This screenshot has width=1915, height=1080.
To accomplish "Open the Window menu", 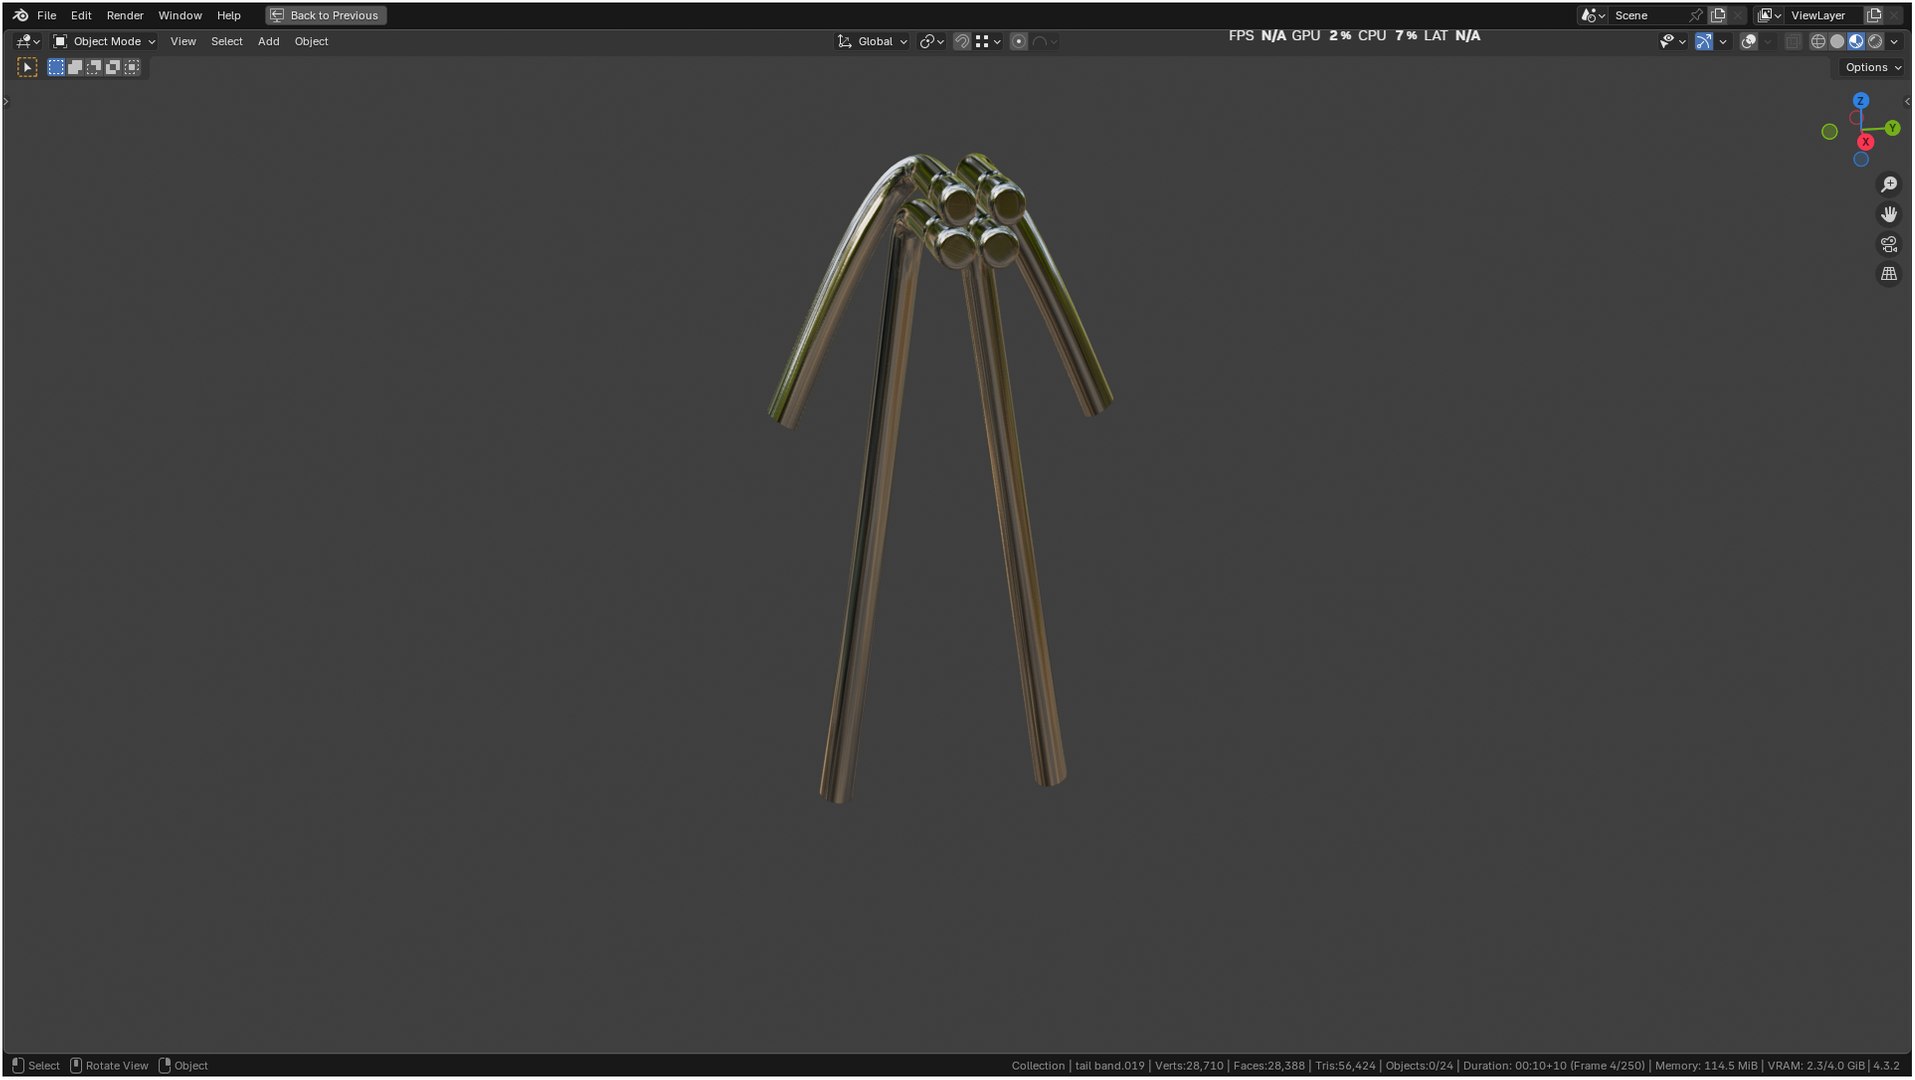I will click(x=180, y=15).
